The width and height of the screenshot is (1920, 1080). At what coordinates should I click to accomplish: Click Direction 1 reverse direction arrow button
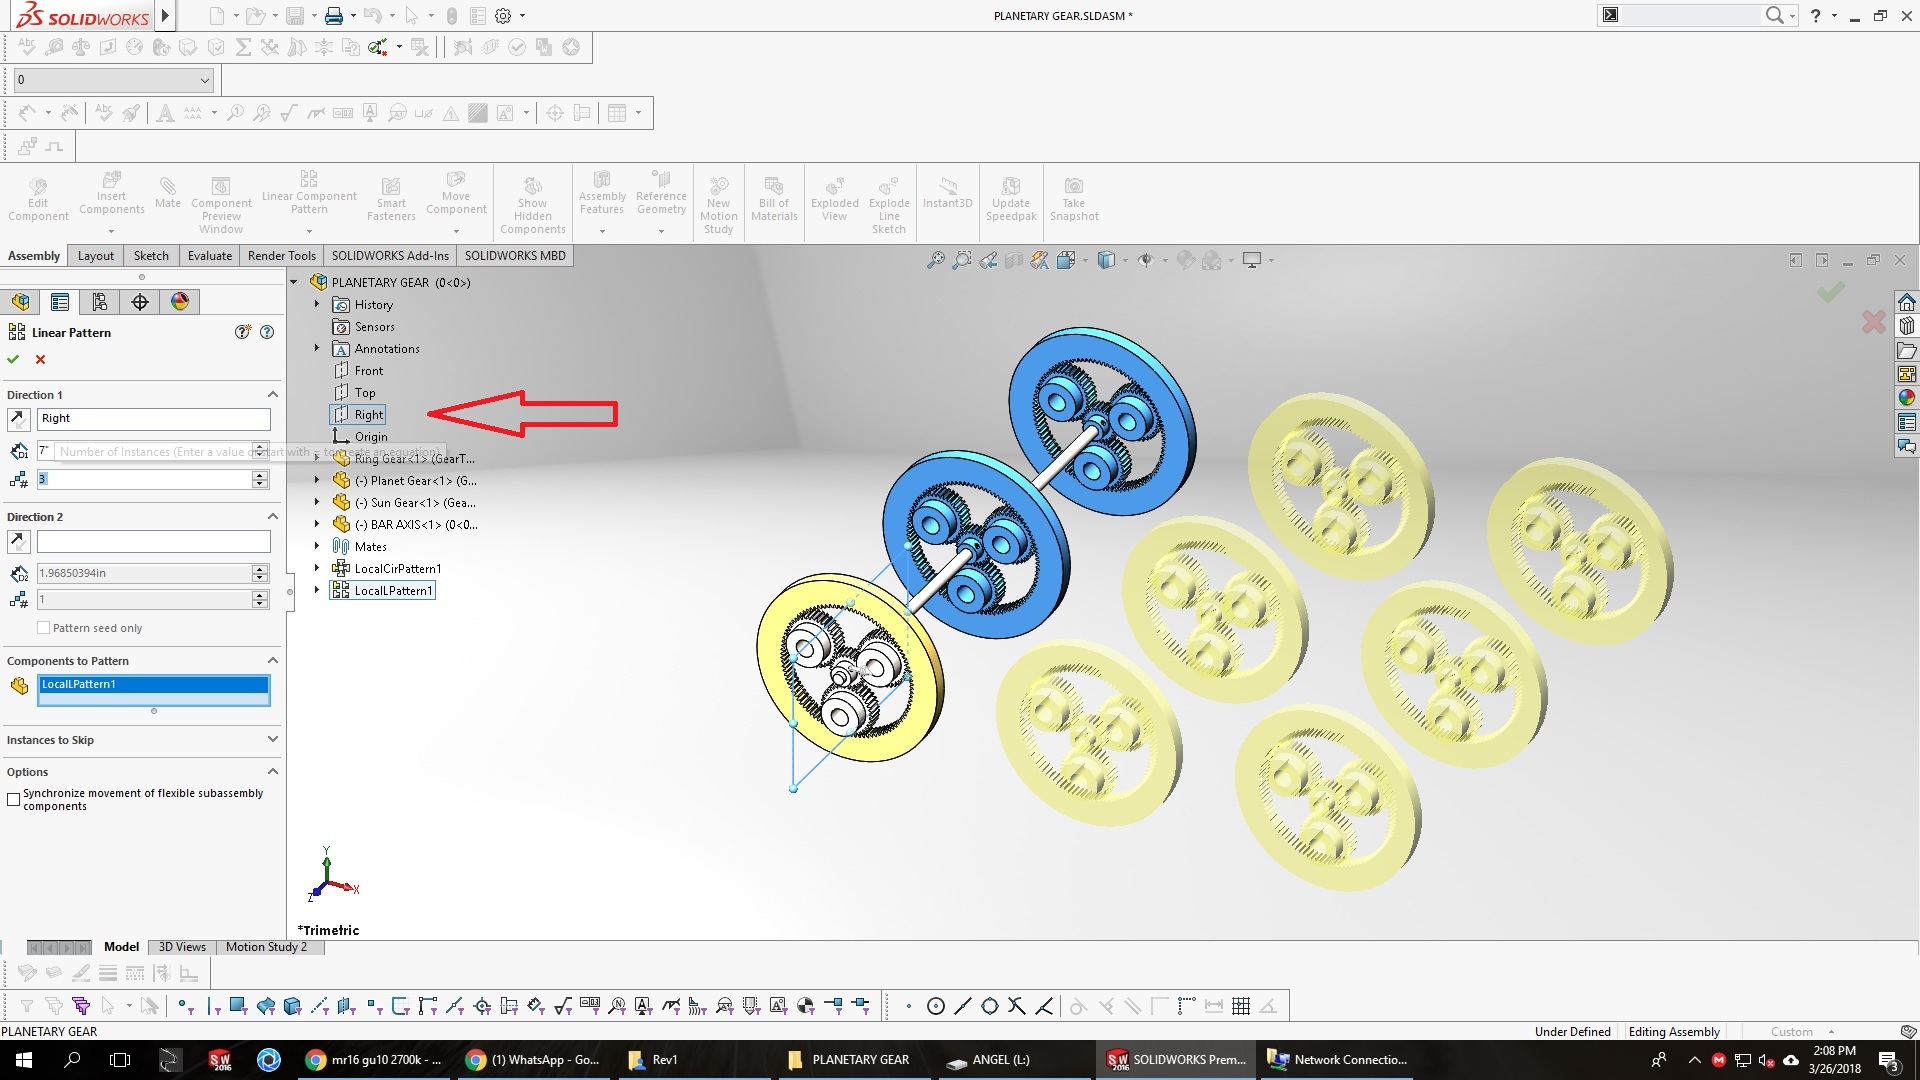pyautogui.click(x=18, y=419)
